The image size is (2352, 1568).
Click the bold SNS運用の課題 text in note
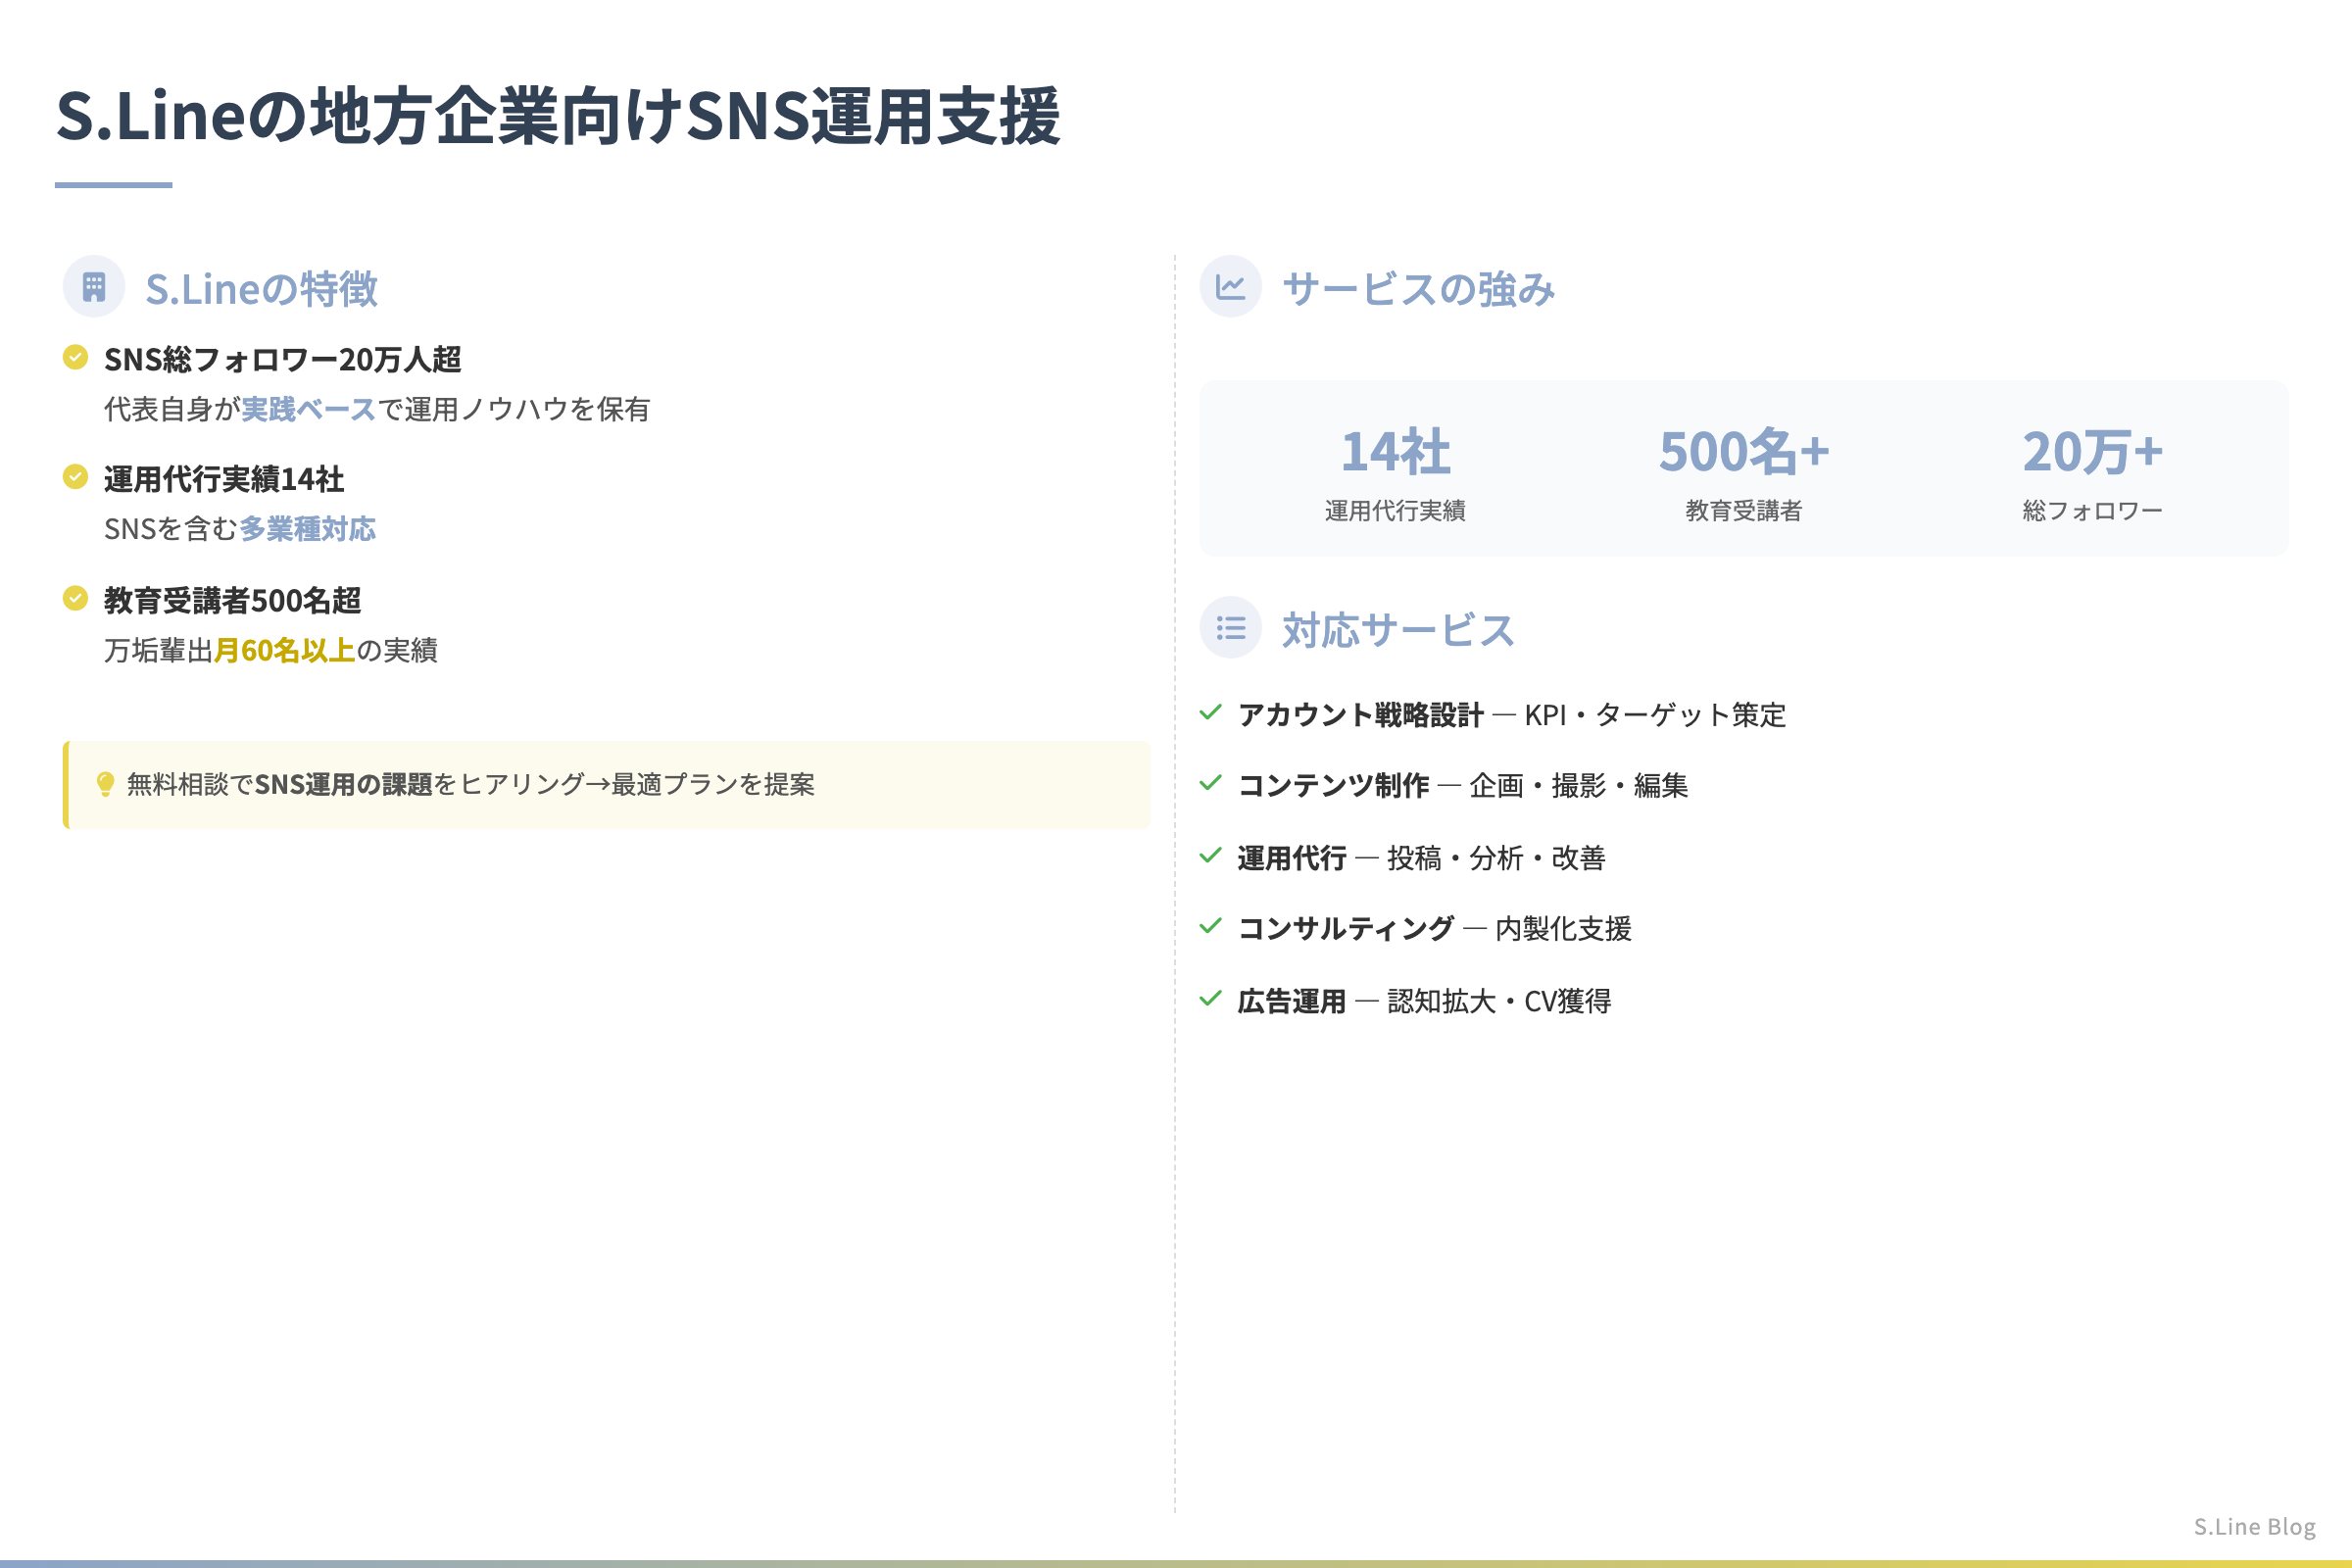[343, 785]
